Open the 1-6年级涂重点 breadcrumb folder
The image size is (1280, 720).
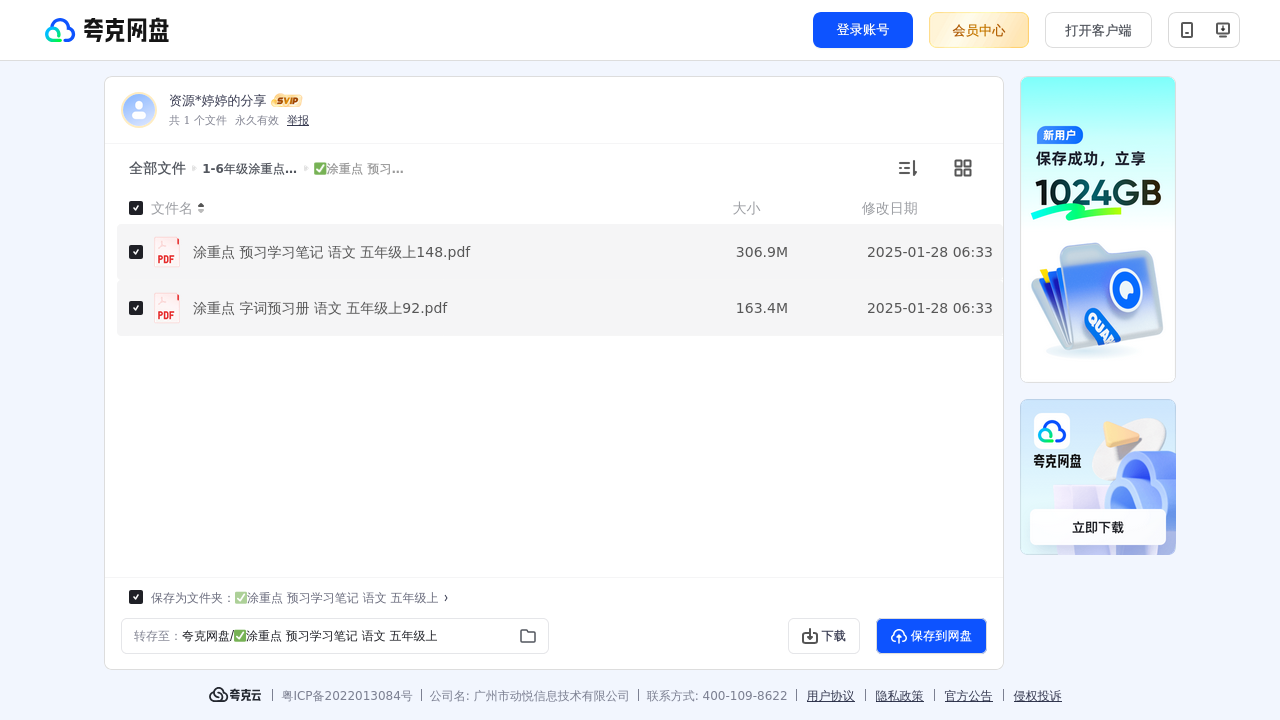coord(250,169)
